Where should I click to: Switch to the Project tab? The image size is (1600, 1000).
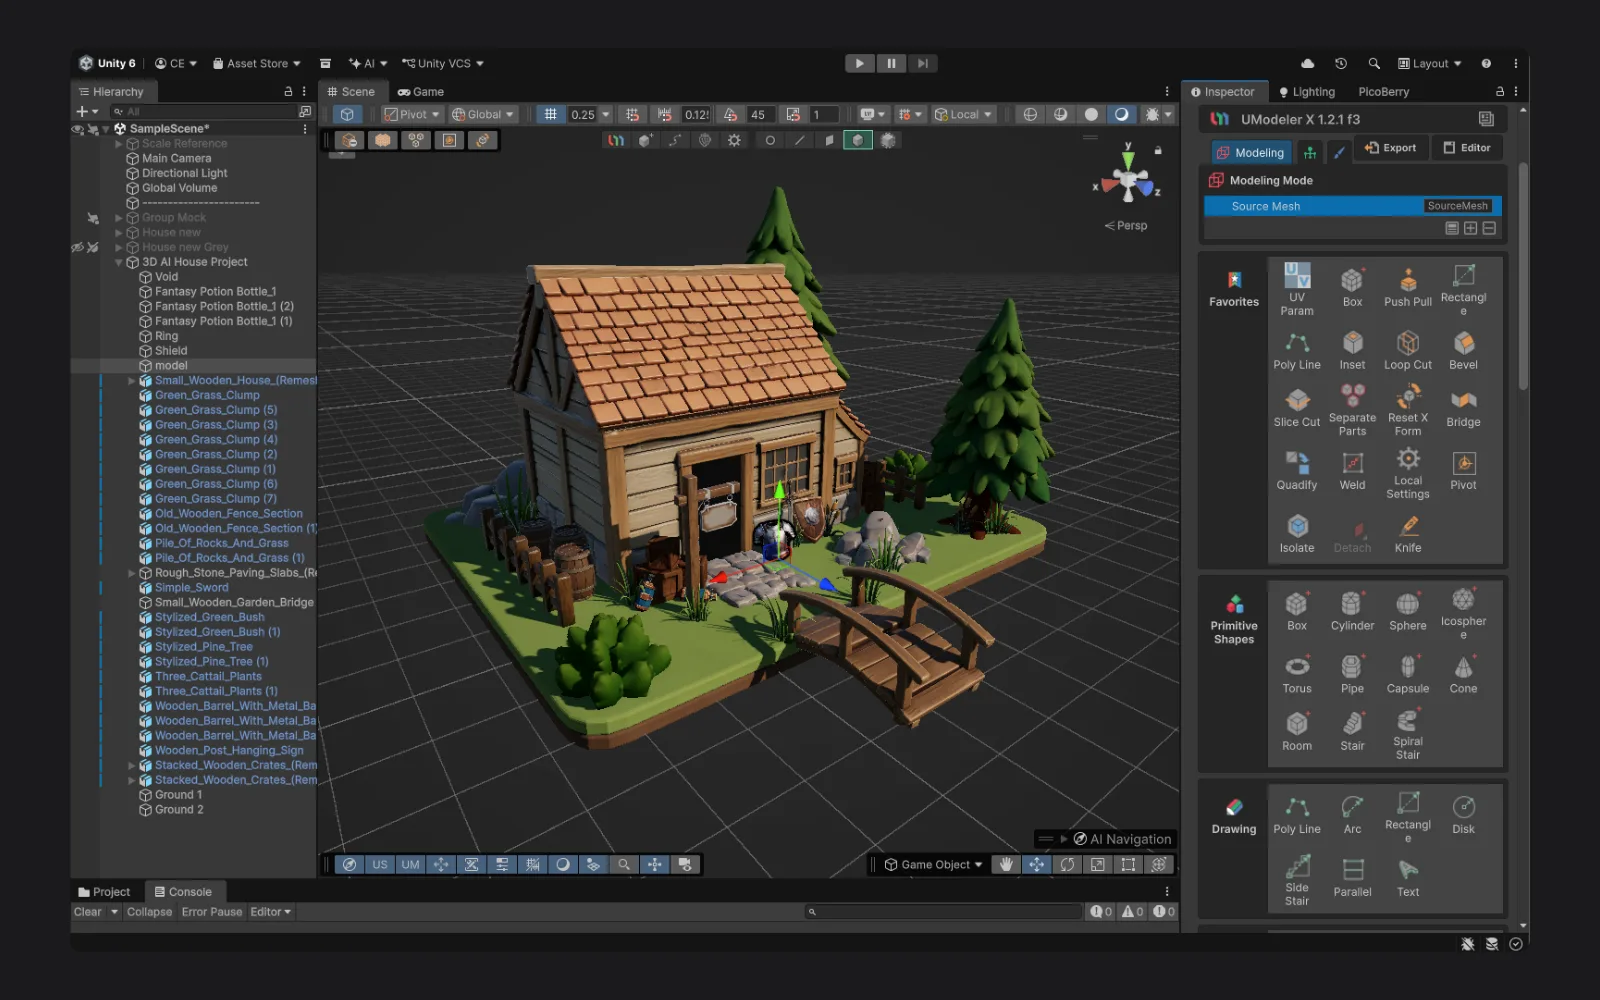104,892
